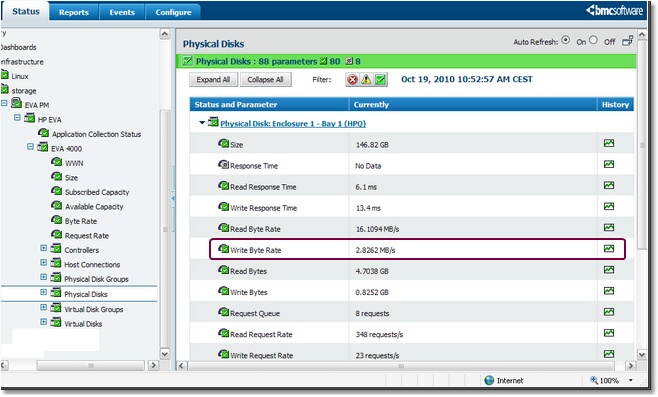Click the main panel vertical scrollbar thumb
Screen dimensions: 658x397
click(642, 145)
